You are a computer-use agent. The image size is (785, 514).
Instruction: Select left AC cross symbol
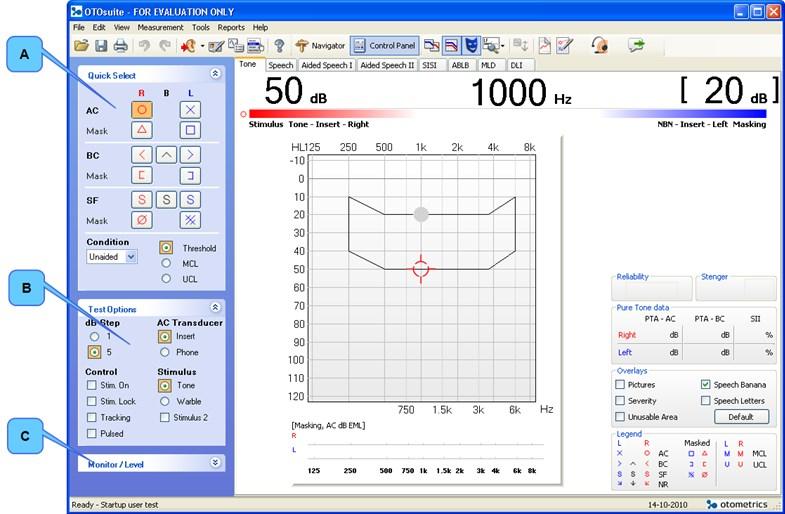[x=190, y=110]
